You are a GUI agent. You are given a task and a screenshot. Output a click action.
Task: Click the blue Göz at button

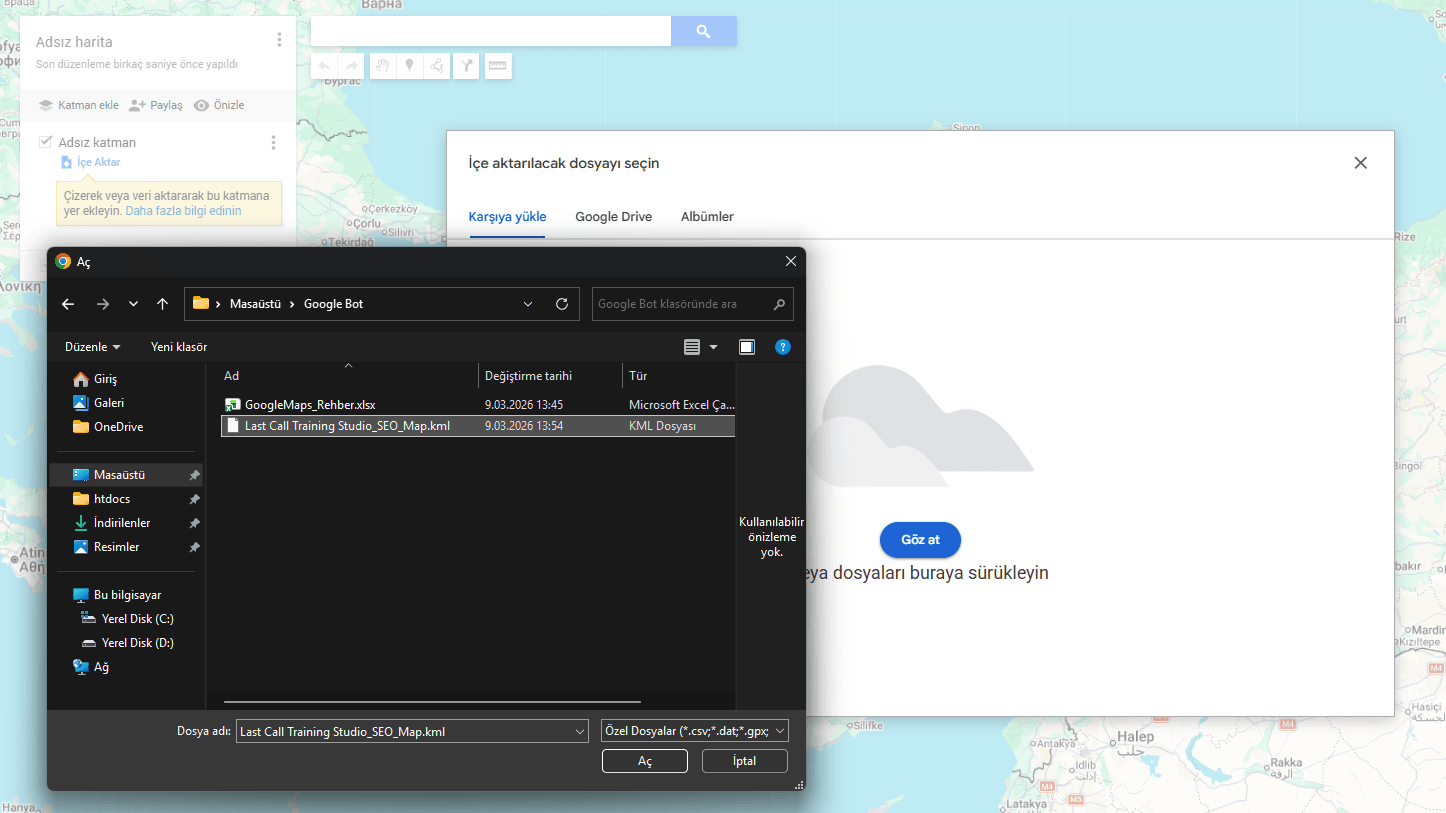(x=920, y=540)
